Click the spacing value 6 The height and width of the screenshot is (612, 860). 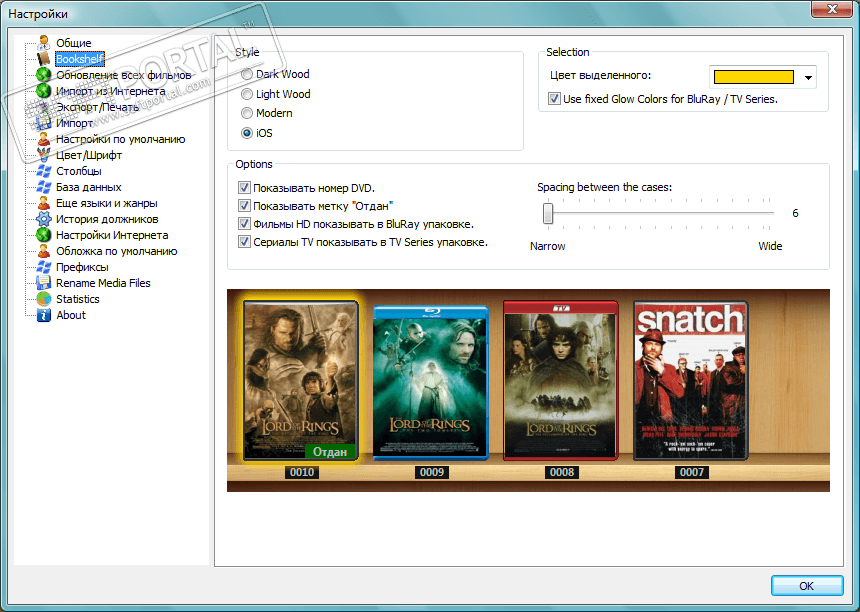click(795, 213)
